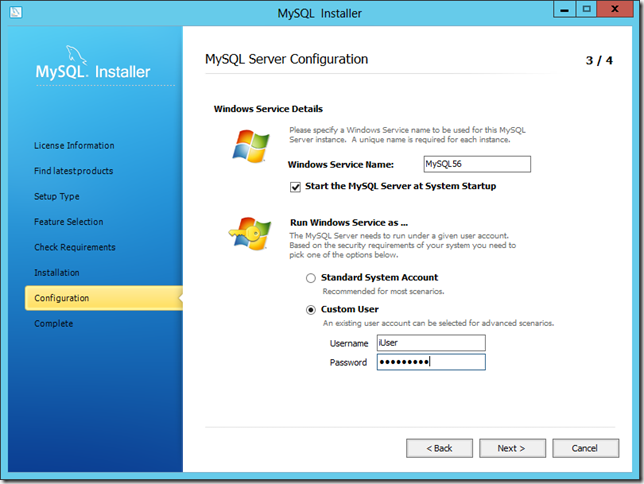
Task: Click into the Password input field
Action: [431, 362]
